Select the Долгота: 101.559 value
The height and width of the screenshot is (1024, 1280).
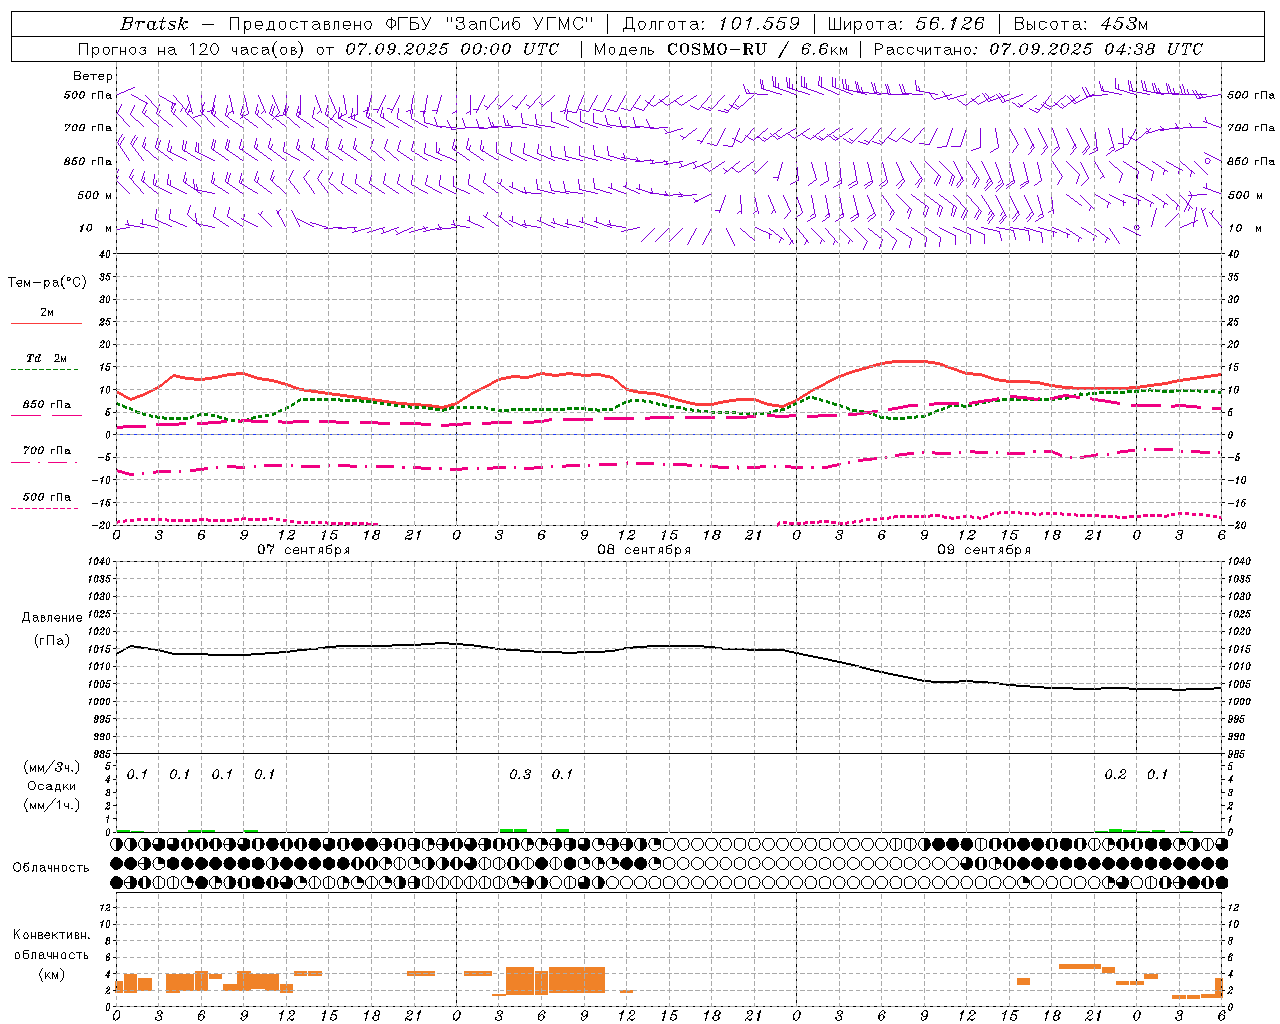pyautogui.click(x=711, y=24)
